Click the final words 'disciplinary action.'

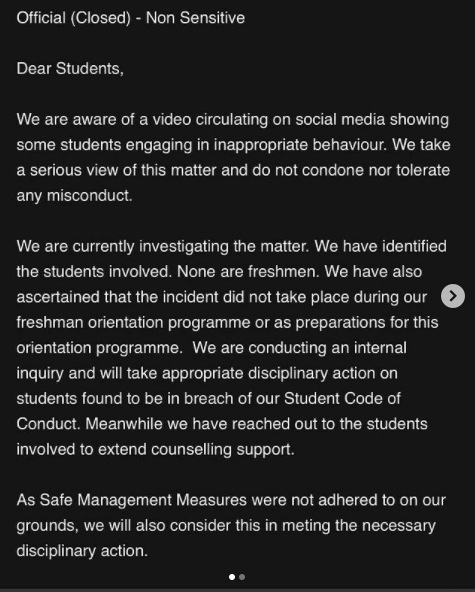coord(82,551)
